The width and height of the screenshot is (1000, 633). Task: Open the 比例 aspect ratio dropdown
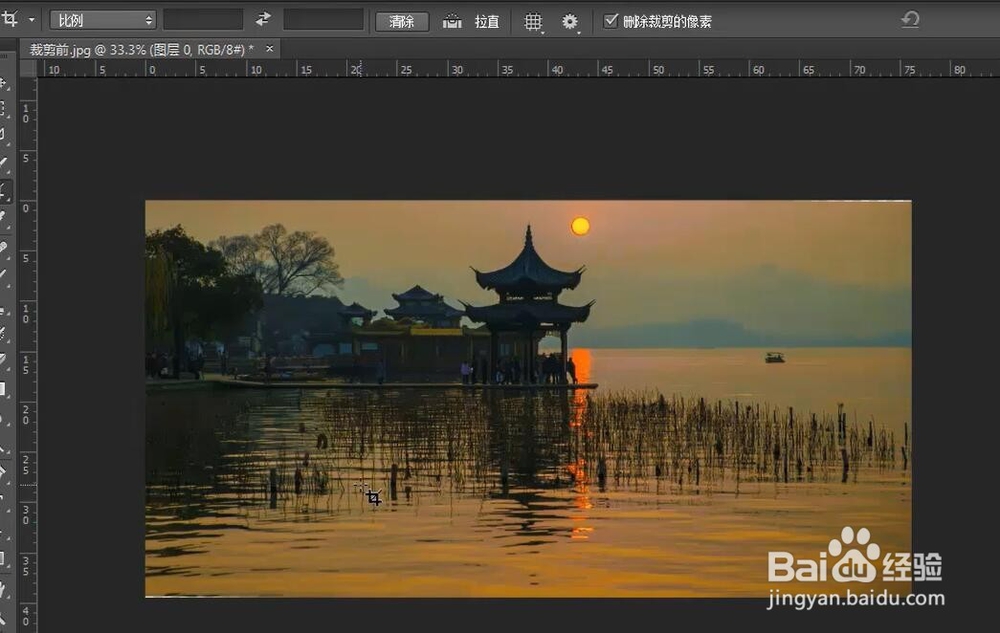click(103, 20)
